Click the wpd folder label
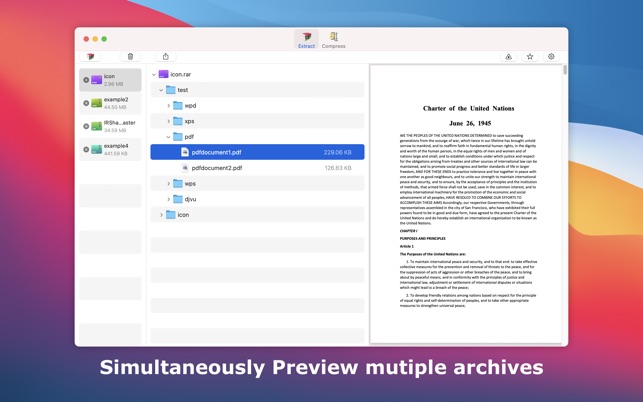This screenshot has width=643, height=402. pyautogui.click(x=190, y=105)
